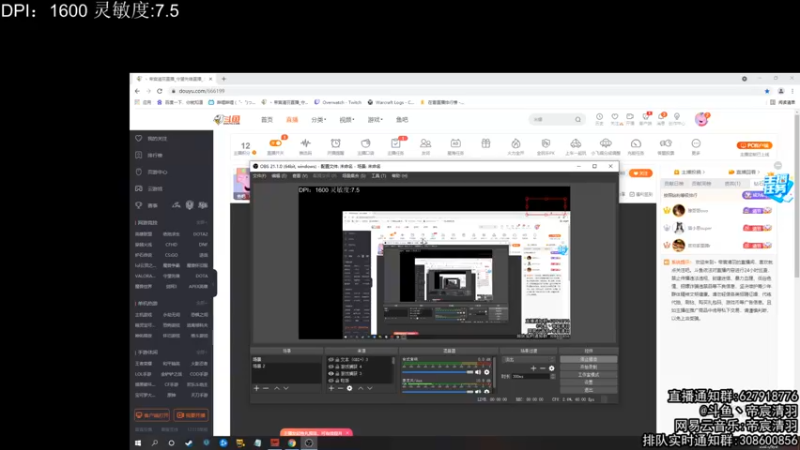Screen dimensions: 800x450
Task: Open the gift box icon in streamer toolbar
Action: click(x=485, y=143)
